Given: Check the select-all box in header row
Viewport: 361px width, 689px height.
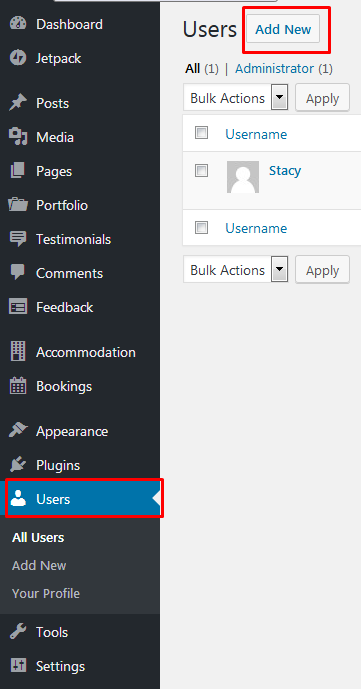Looking at the screenshot, I should tap(201, 132).
